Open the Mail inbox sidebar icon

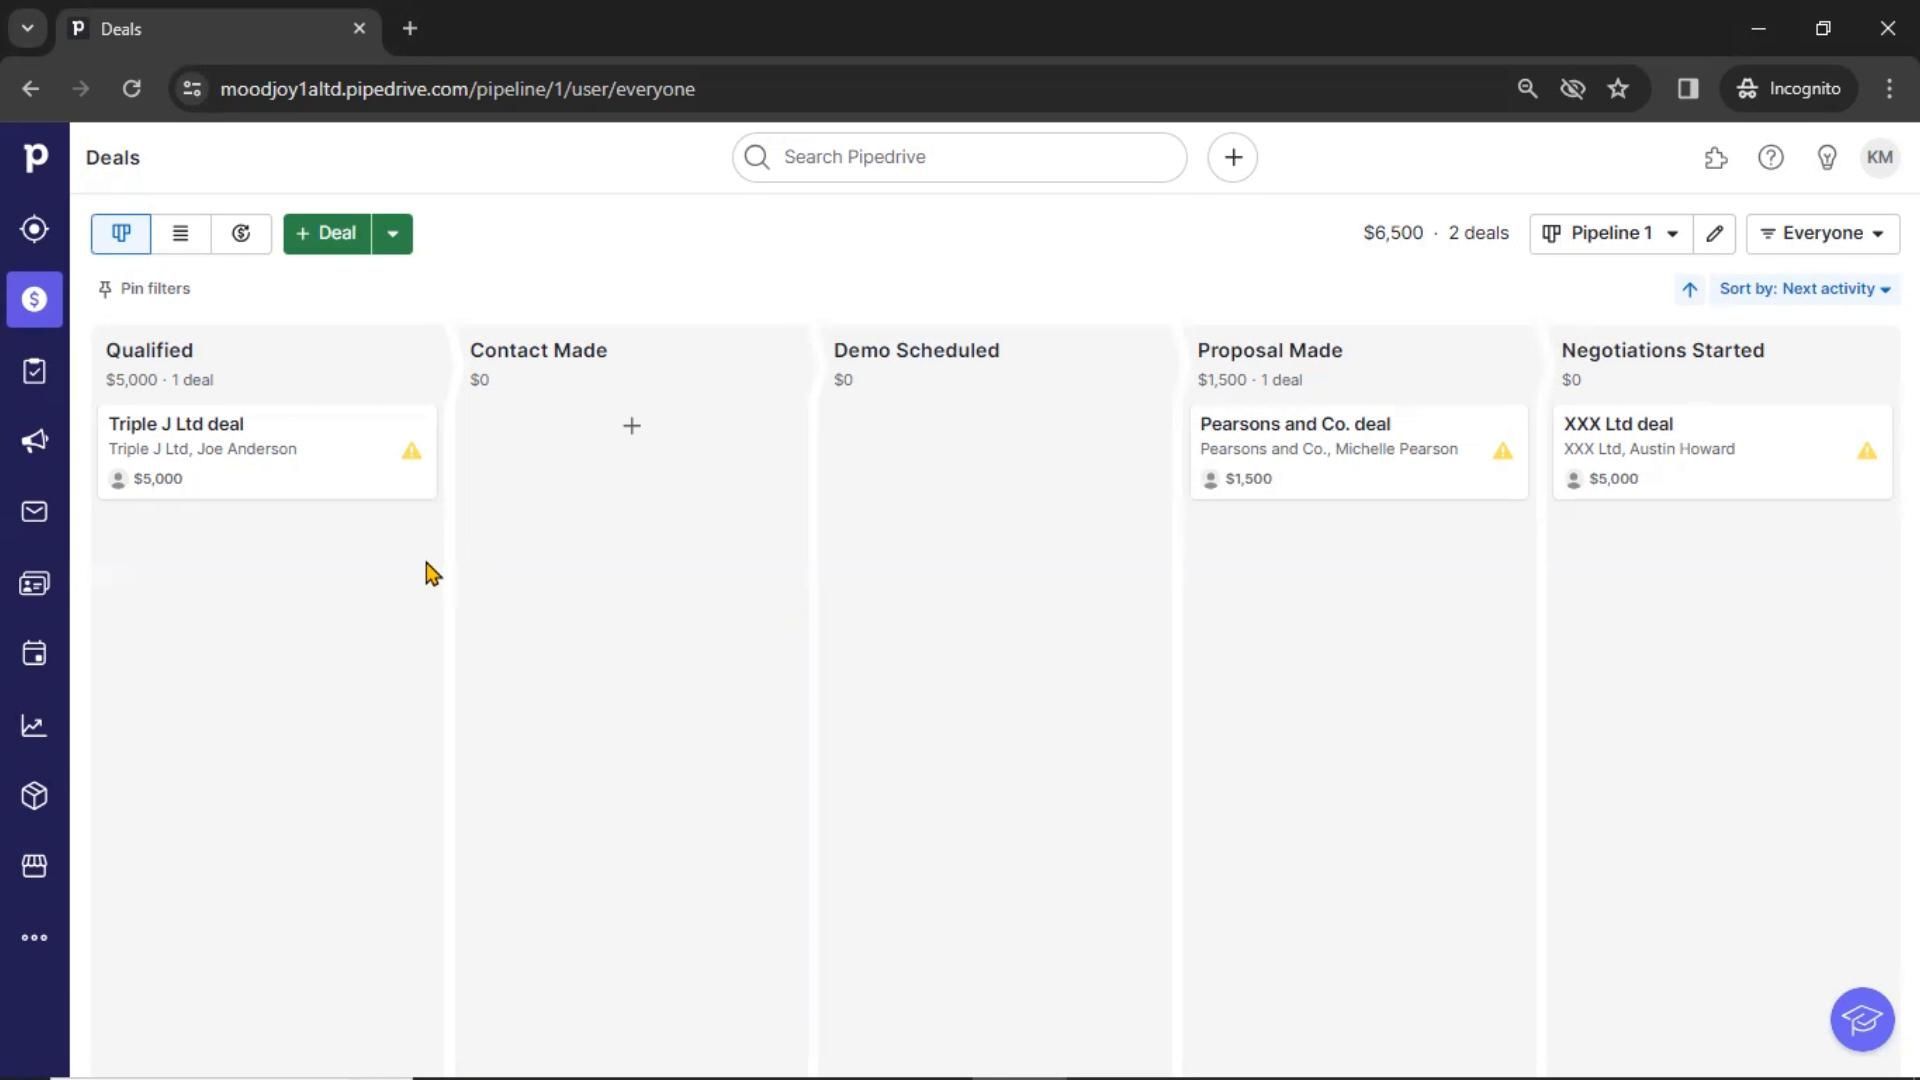(34, 512)
